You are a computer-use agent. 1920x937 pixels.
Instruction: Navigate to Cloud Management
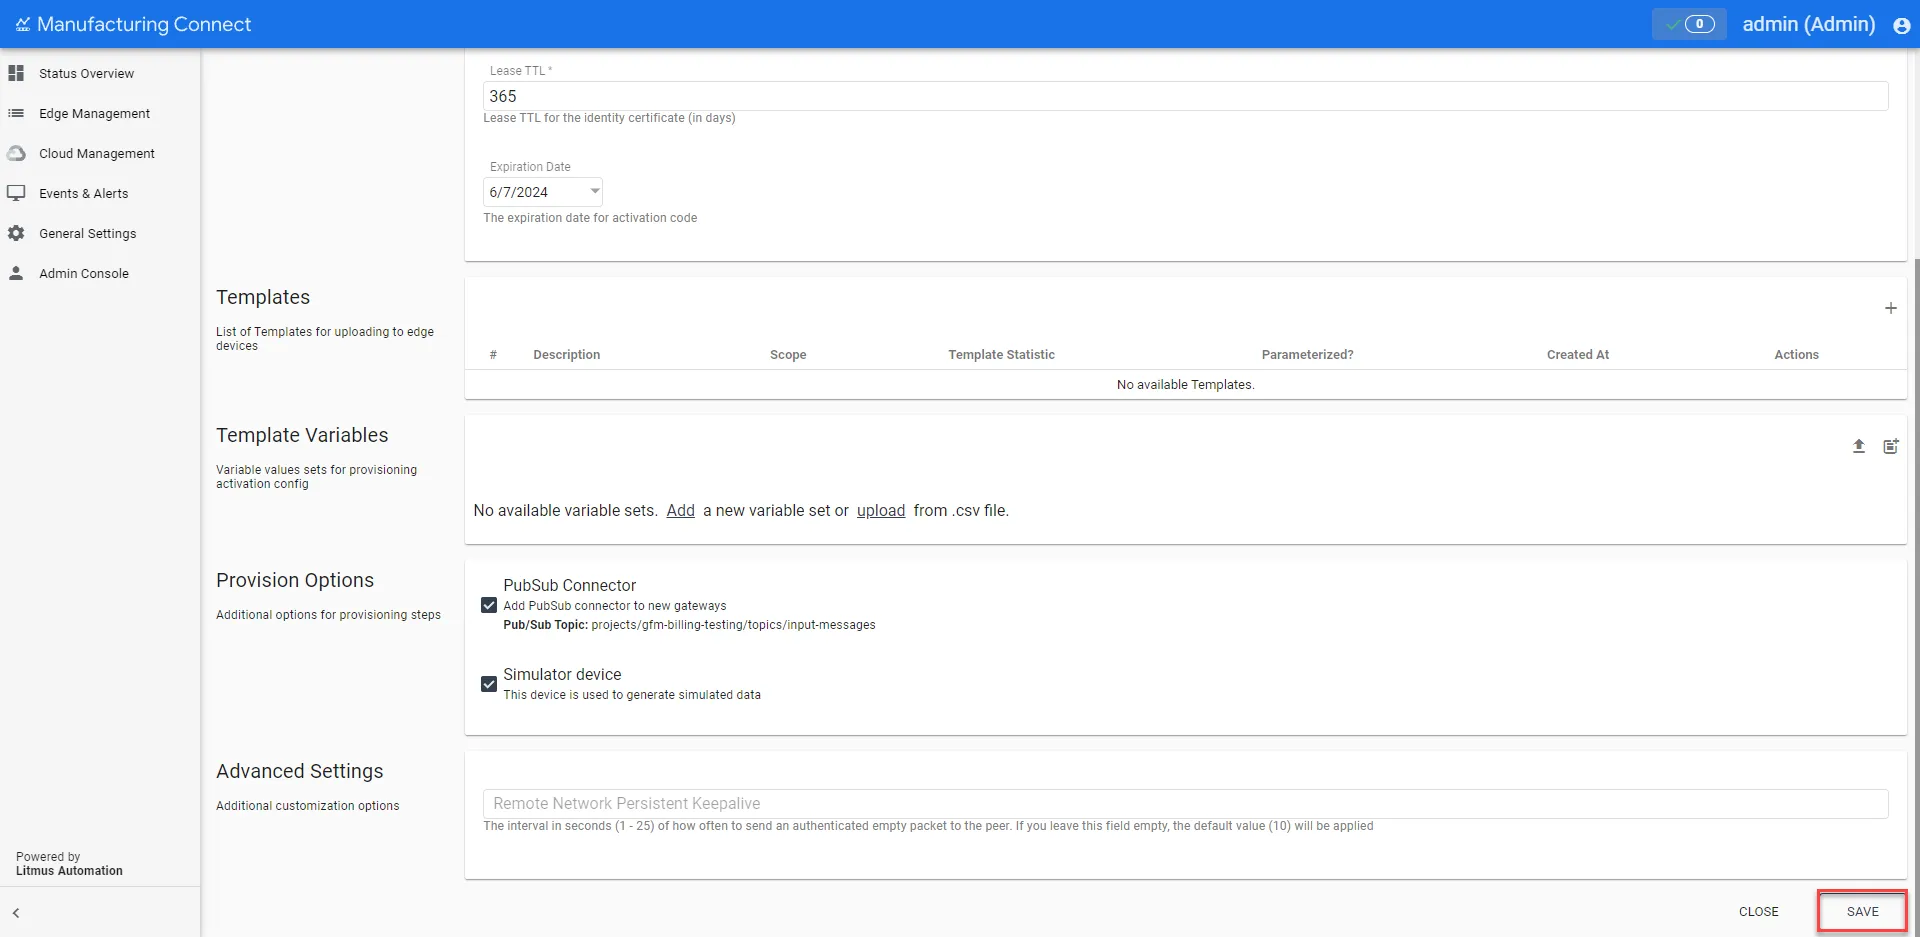(x=97, y=153)
